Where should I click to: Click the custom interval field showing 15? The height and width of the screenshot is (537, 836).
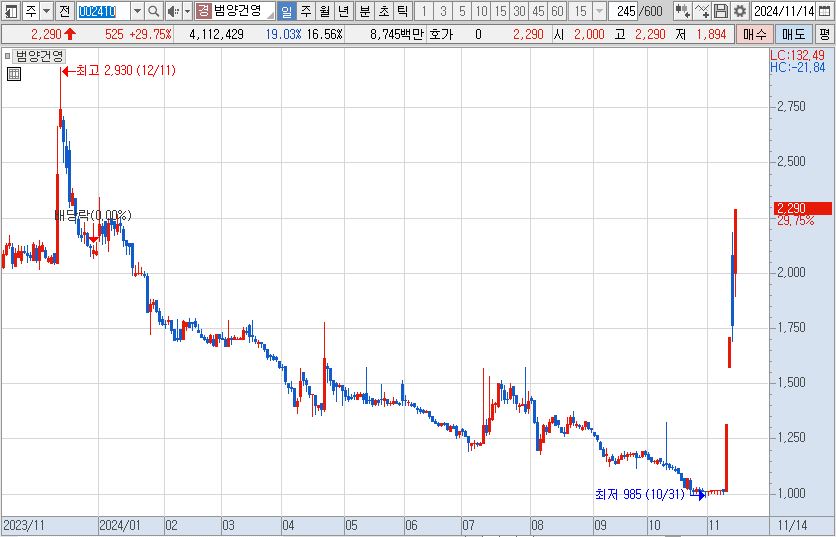tap(581, 11)
